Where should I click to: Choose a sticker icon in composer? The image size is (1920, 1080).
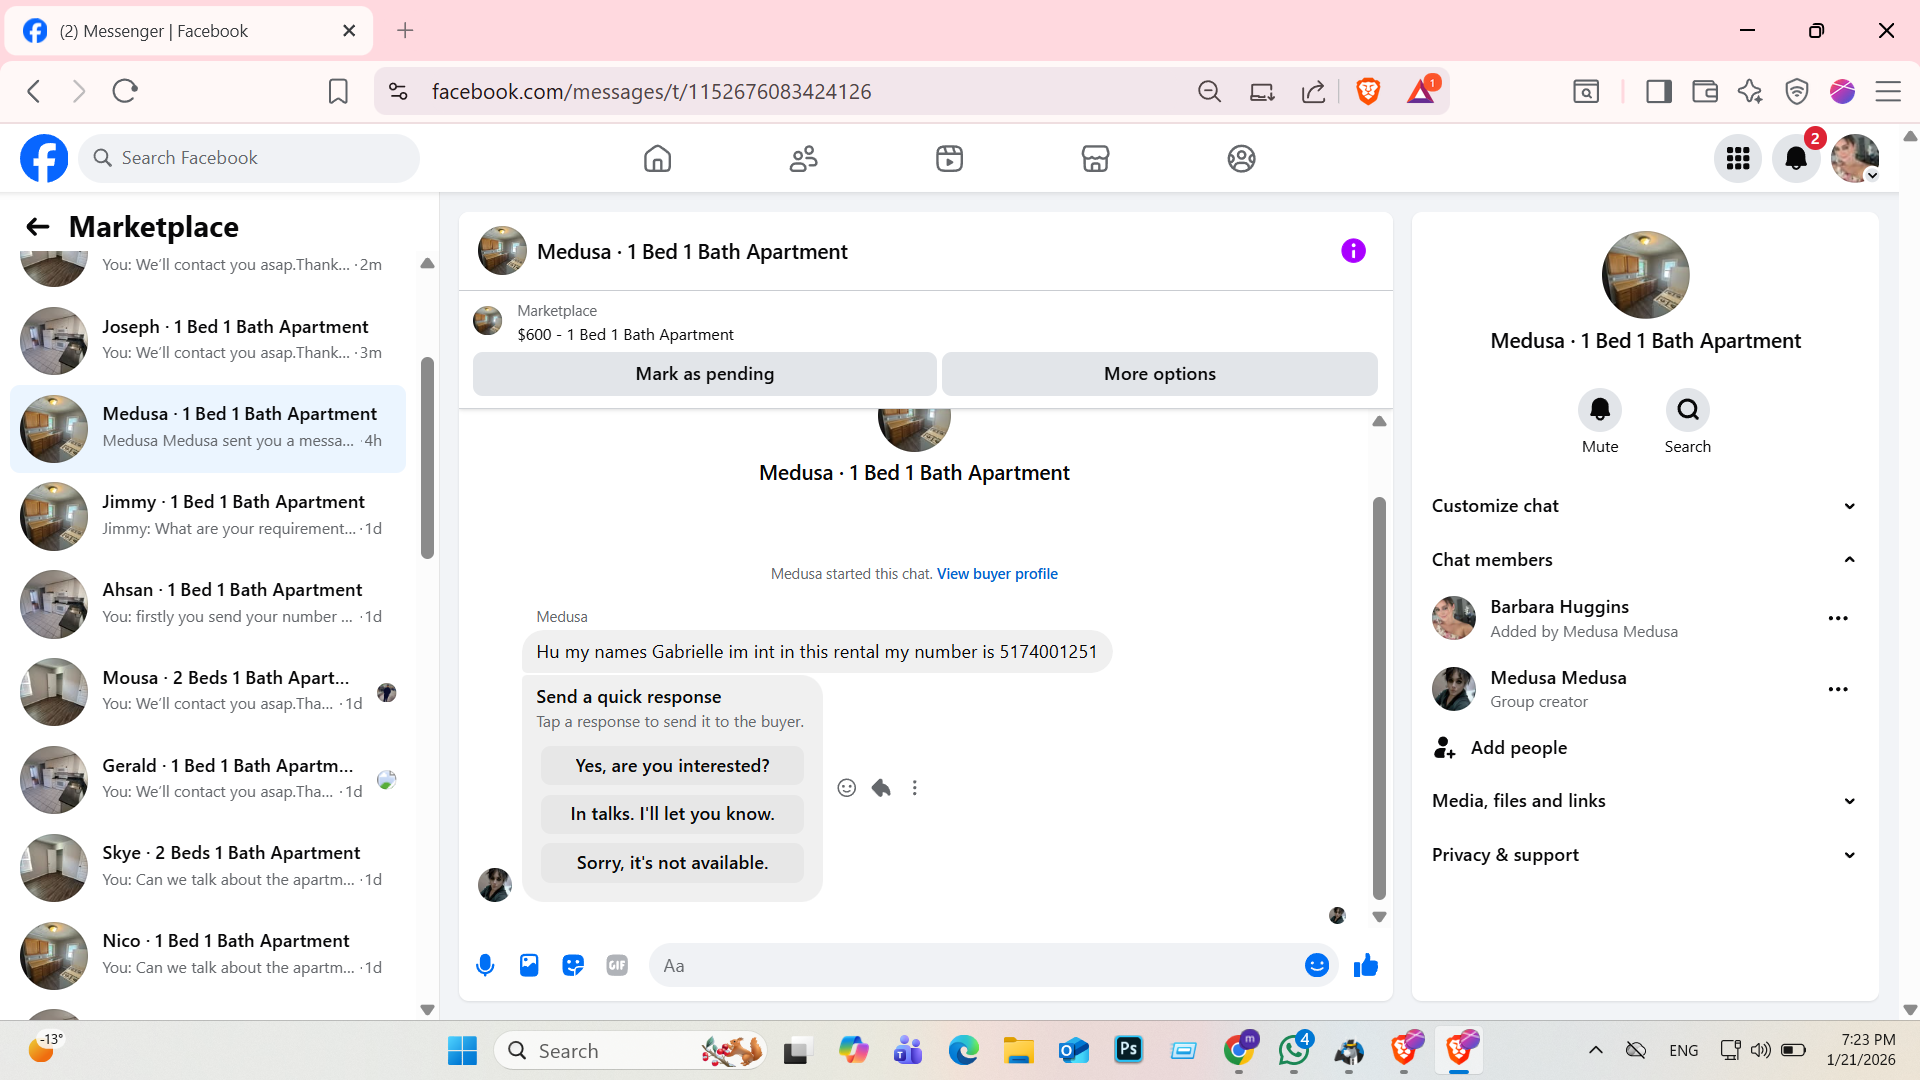tap(573, 965)
